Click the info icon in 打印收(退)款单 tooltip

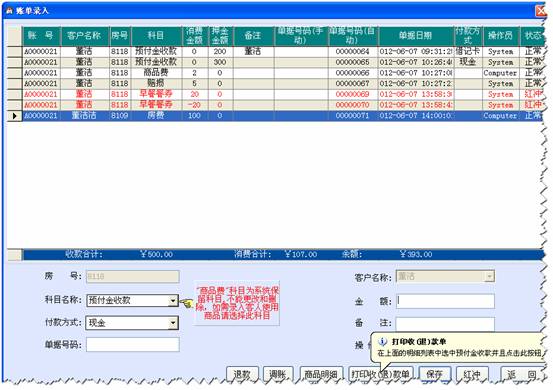[x=382, y=341]
